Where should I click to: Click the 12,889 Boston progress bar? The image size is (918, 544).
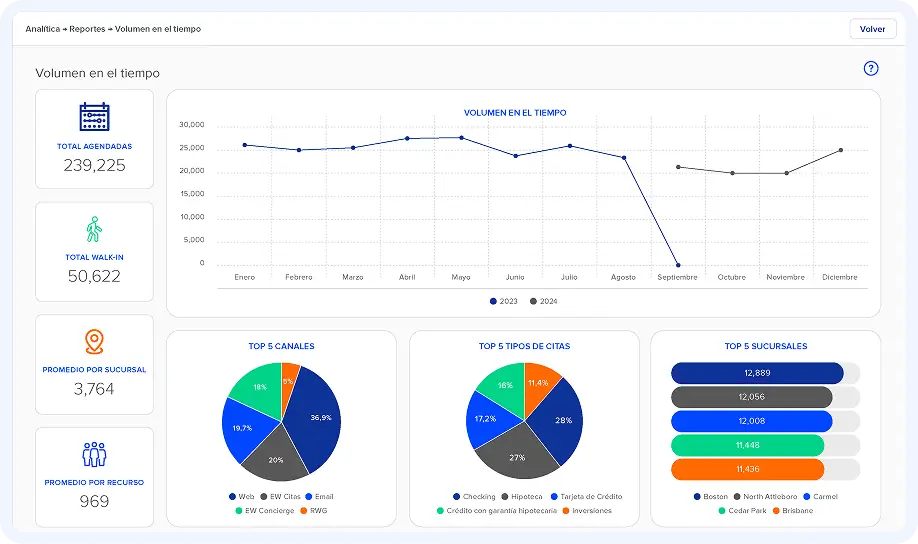(757, 373)
